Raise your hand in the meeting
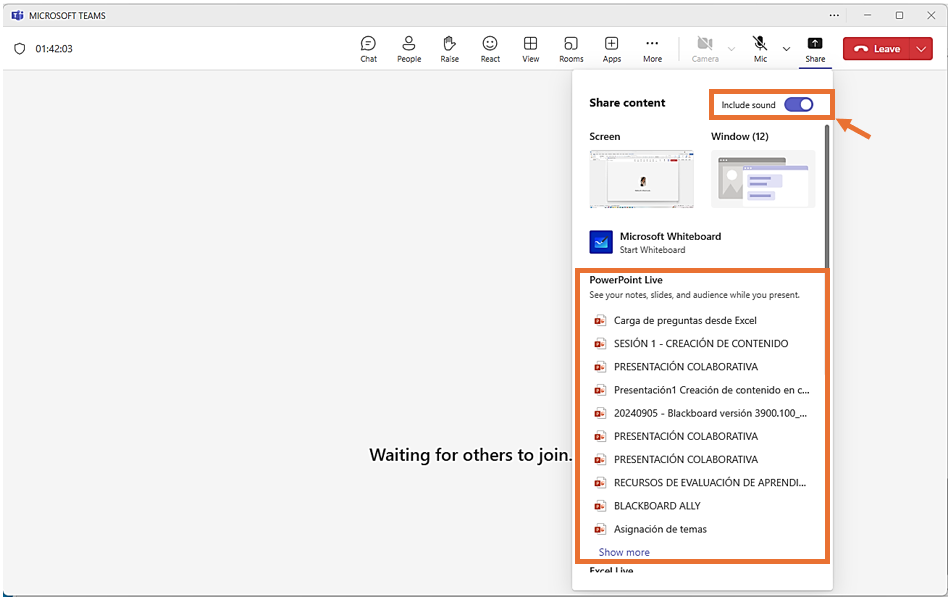This screenshot has height=603, width=952. coord(450,49)
